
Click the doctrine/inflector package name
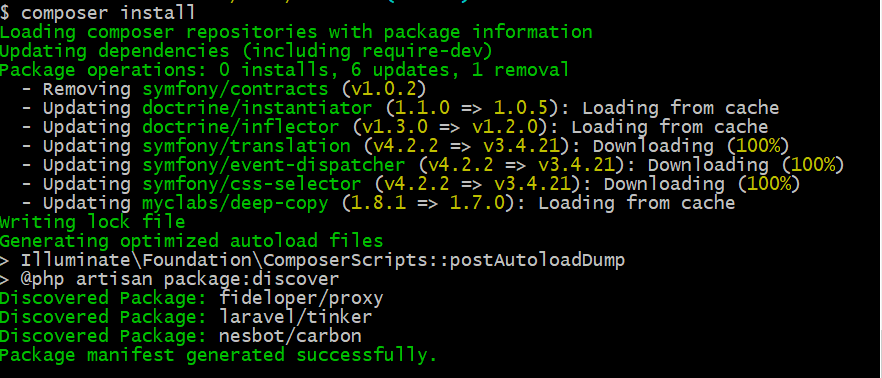pos(241,127)
